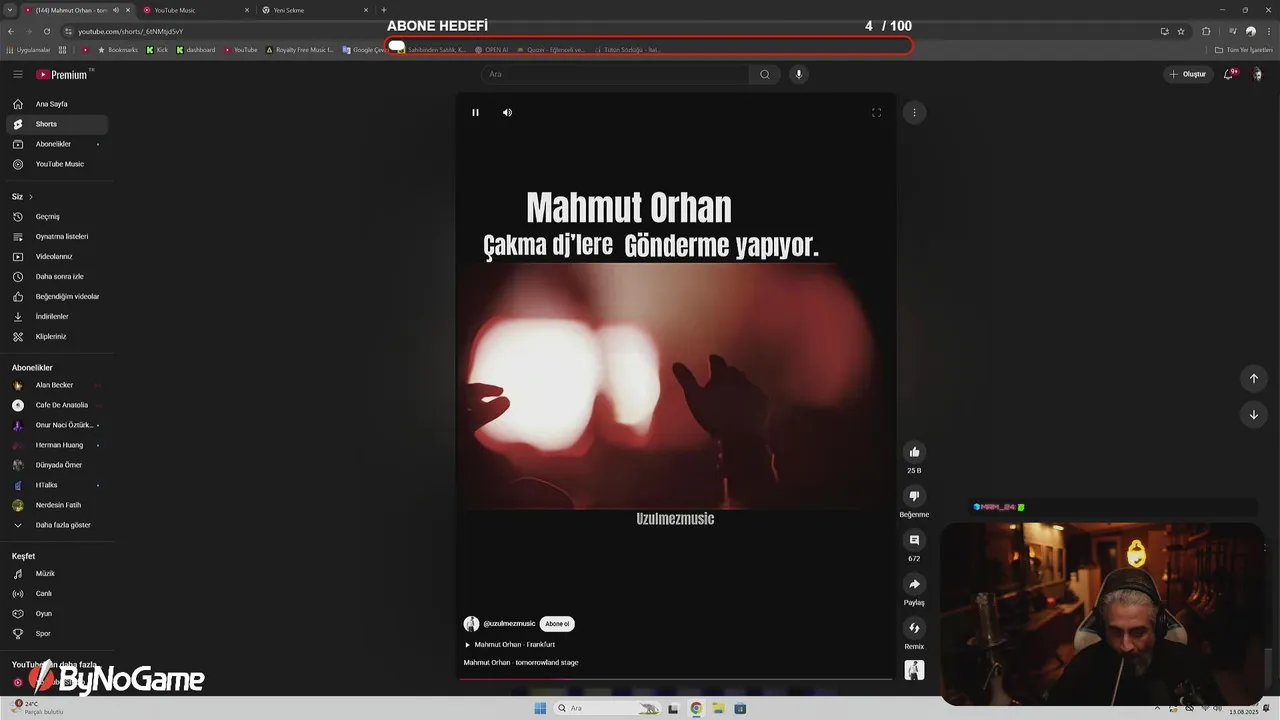Click the Oluştur create button
The width and height of the screenshot is (1280, 720).
tap(1188, 74)
